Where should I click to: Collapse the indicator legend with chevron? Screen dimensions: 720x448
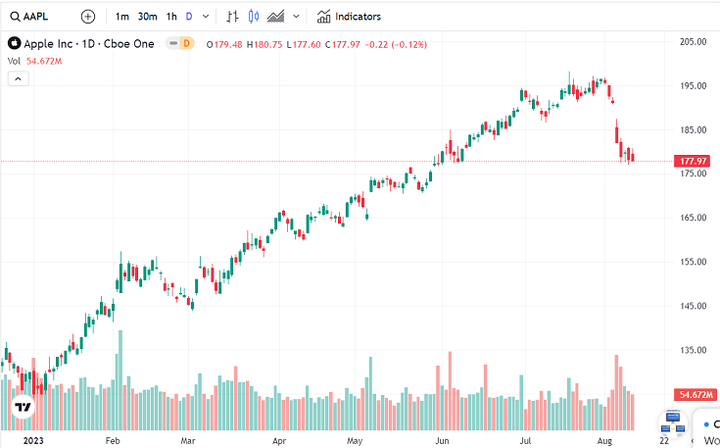tap(18, 79)
